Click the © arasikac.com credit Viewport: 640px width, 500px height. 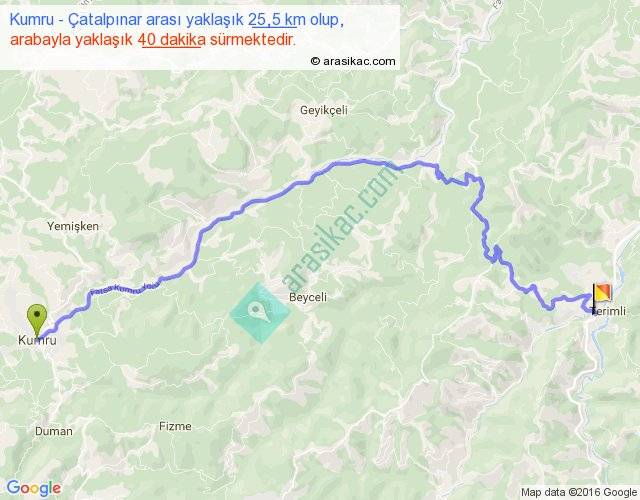pos(353,61)
